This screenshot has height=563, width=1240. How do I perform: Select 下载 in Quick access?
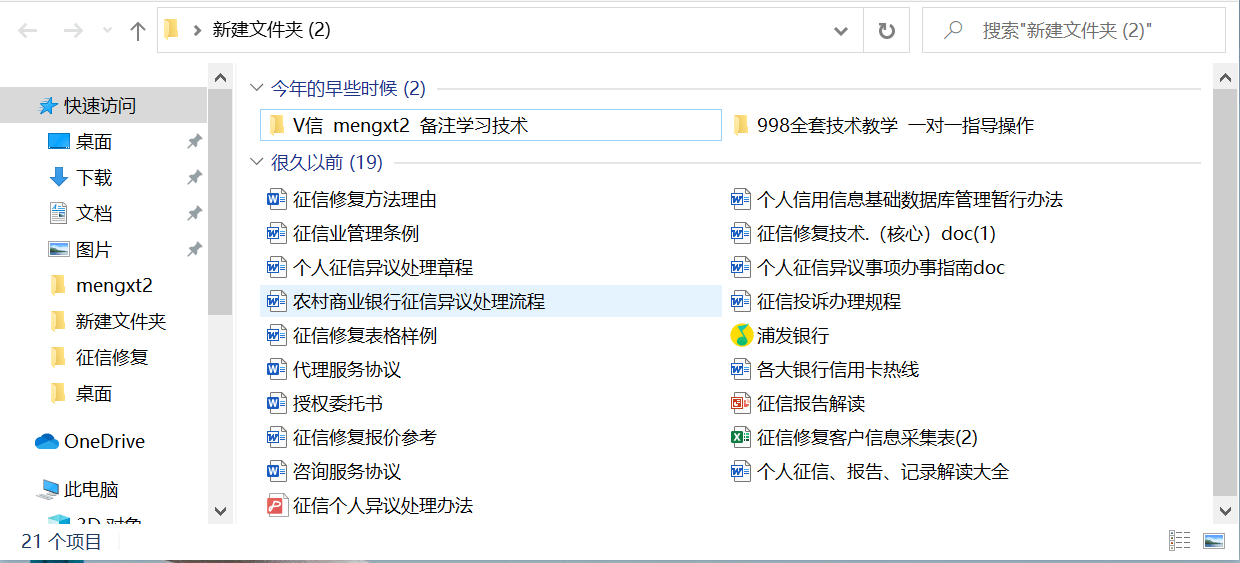tap(94, 178)
